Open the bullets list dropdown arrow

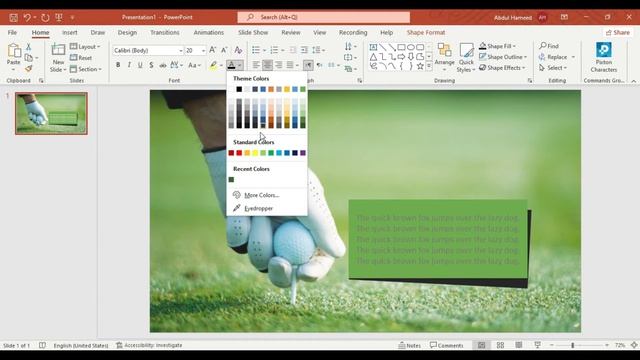pyautogui.click(x=264, y=50)
